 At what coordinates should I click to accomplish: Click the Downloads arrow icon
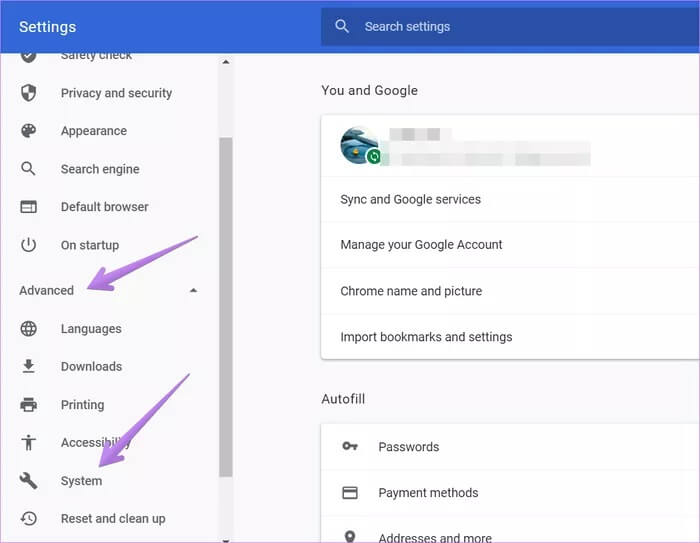click(29, 366)
